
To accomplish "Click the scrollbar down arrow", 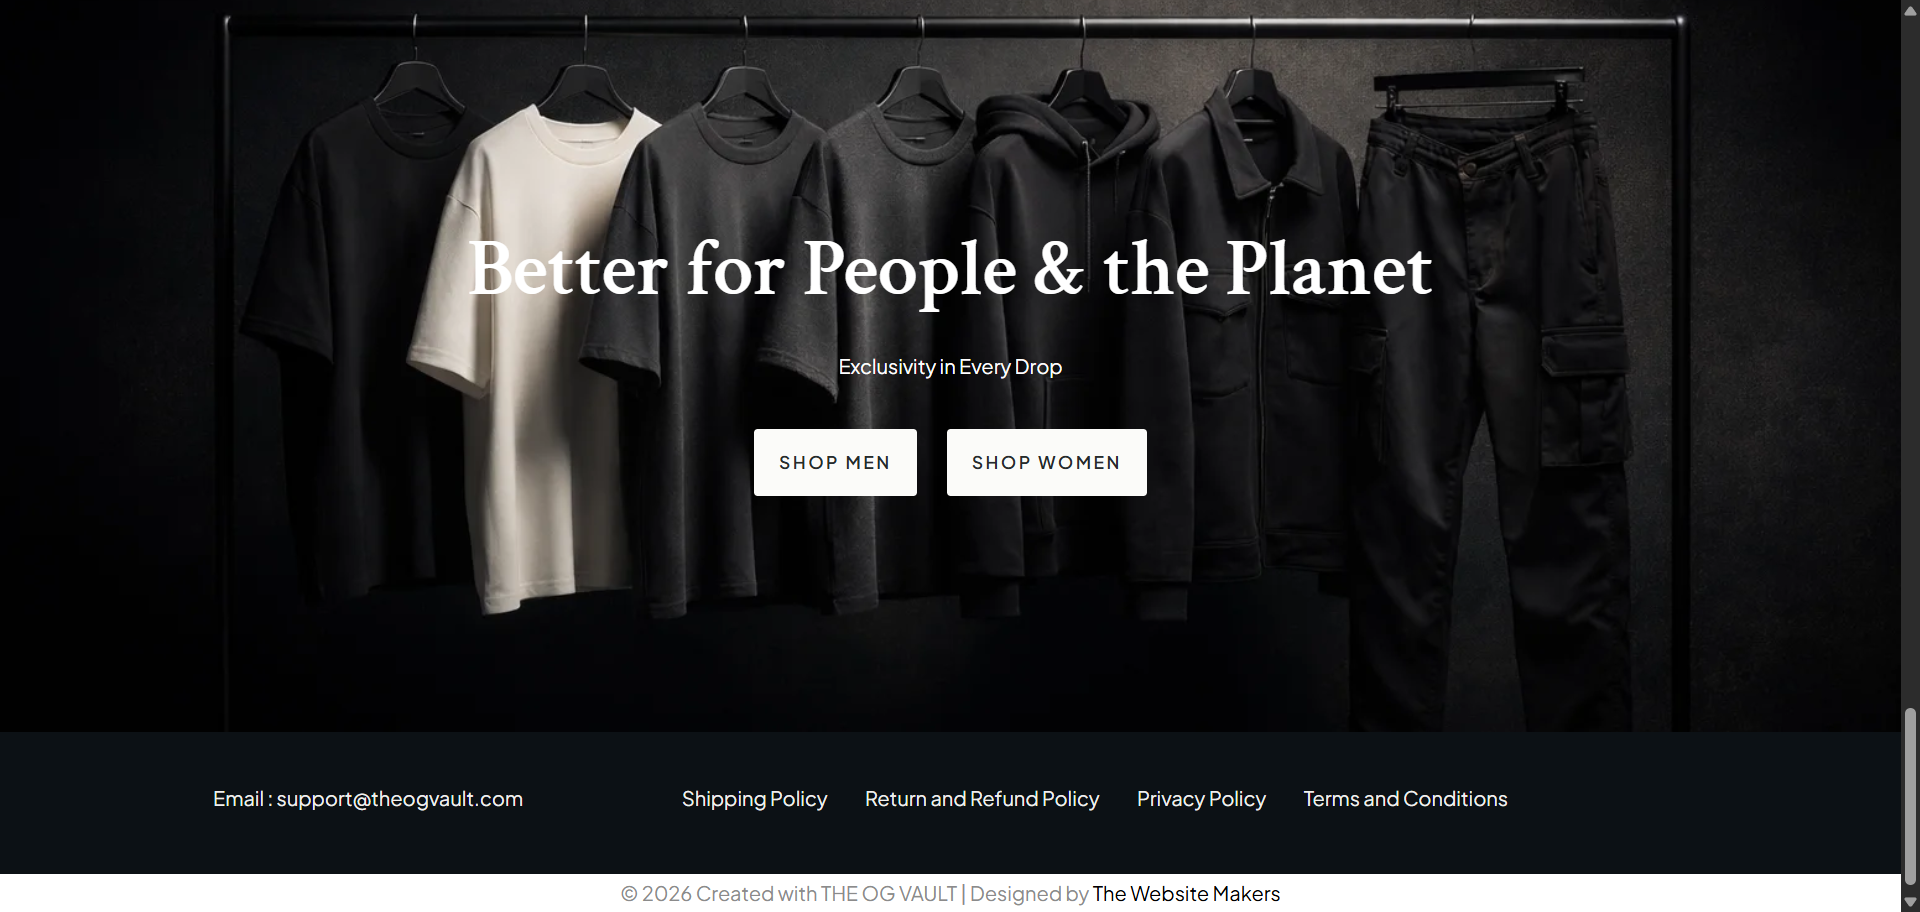I will click(x=1910, y=903).
